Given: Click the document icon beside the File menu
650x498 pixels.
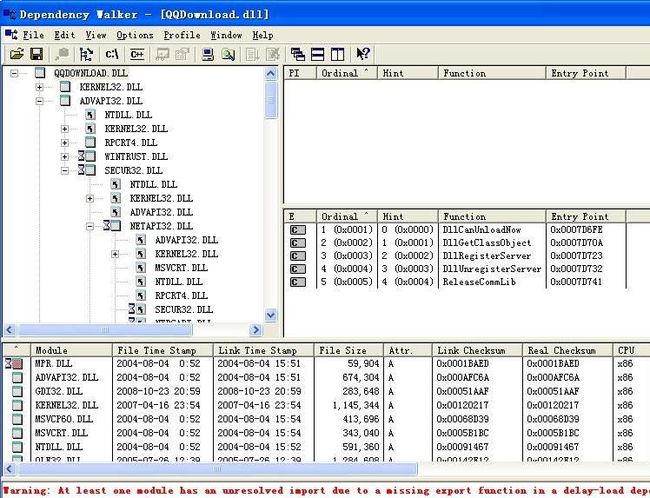Looking at the screenshot, I should (x=11, y=35).
